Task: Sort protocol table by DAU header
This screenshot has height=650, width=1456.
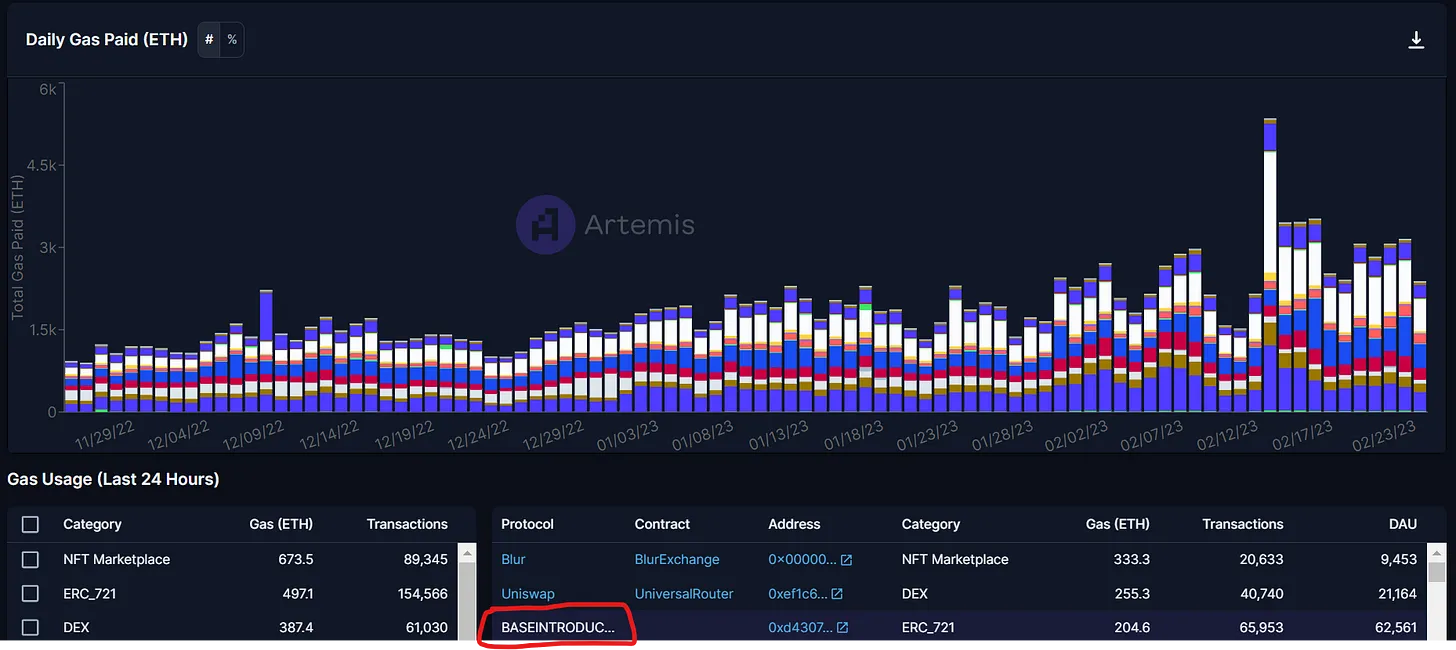Action: tap(1402, 524)
